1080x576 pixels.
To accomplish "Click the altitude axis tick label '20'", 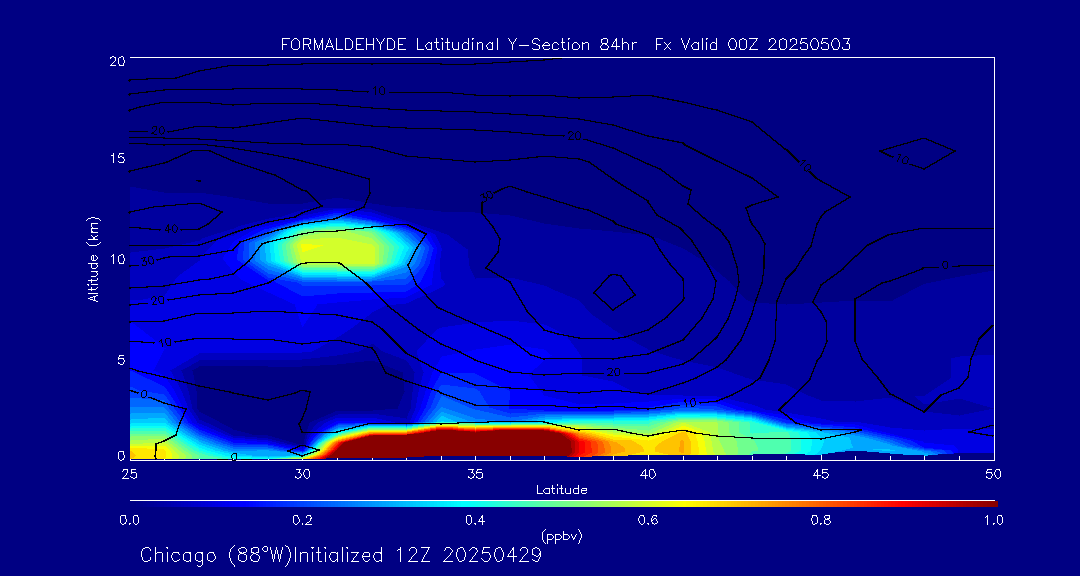I will 116,60.
